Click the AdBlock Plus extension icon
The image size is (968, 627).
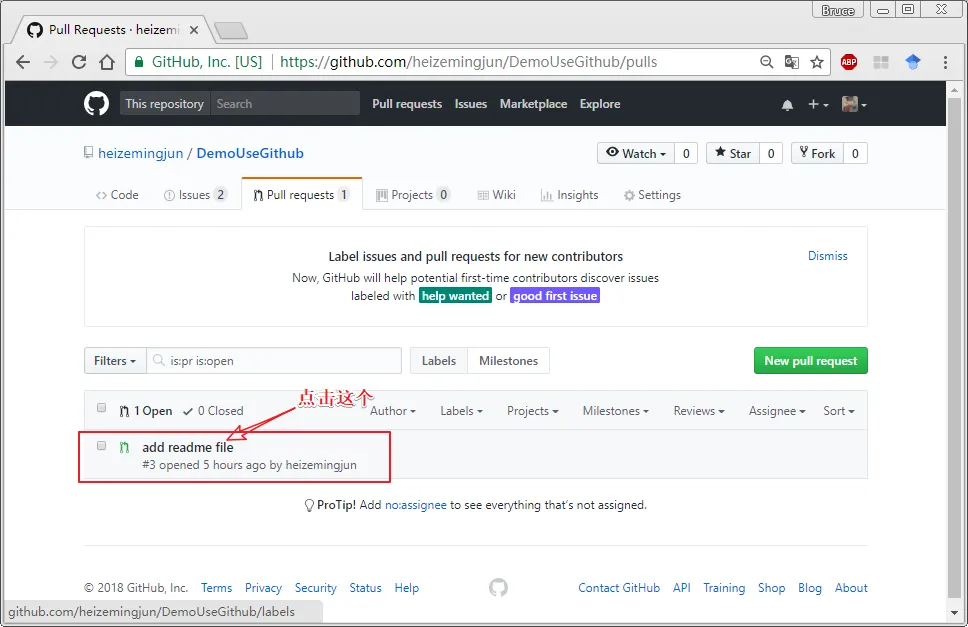(x=849, y=62)
